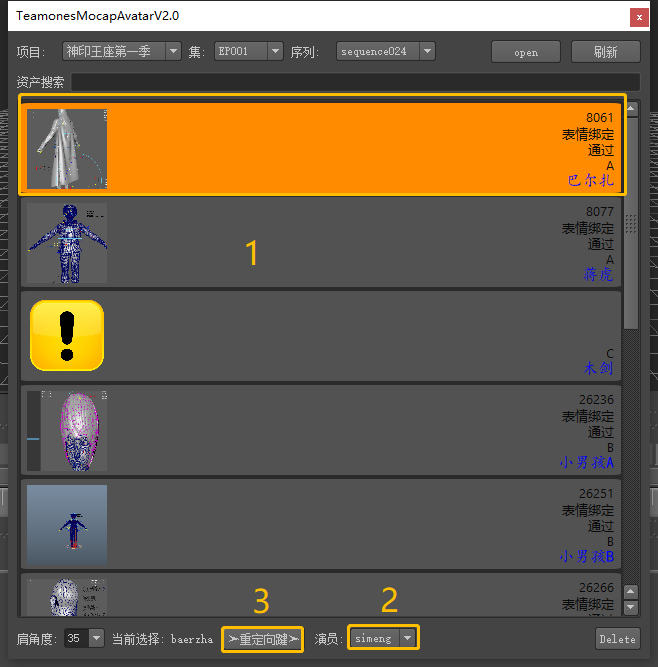Click the baerzha current selection text
Screen dimensions: 658x667
(192, 639)
